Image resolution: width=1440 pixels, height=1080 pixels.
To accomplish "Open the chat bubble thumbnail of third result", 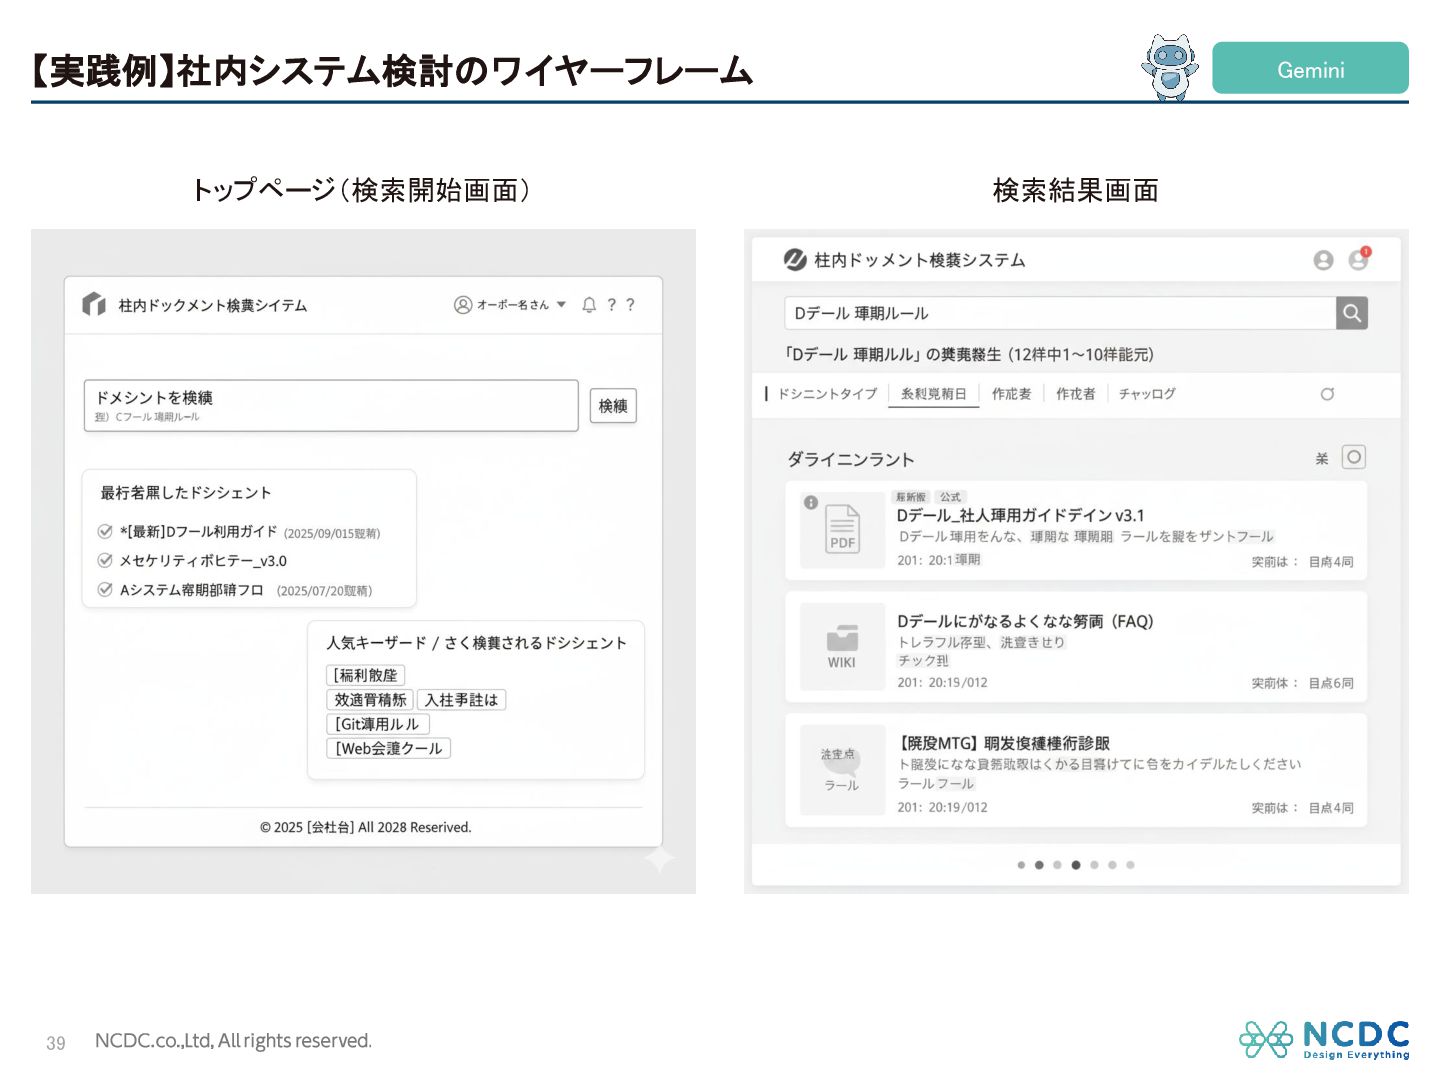I will tap(842, 769).
